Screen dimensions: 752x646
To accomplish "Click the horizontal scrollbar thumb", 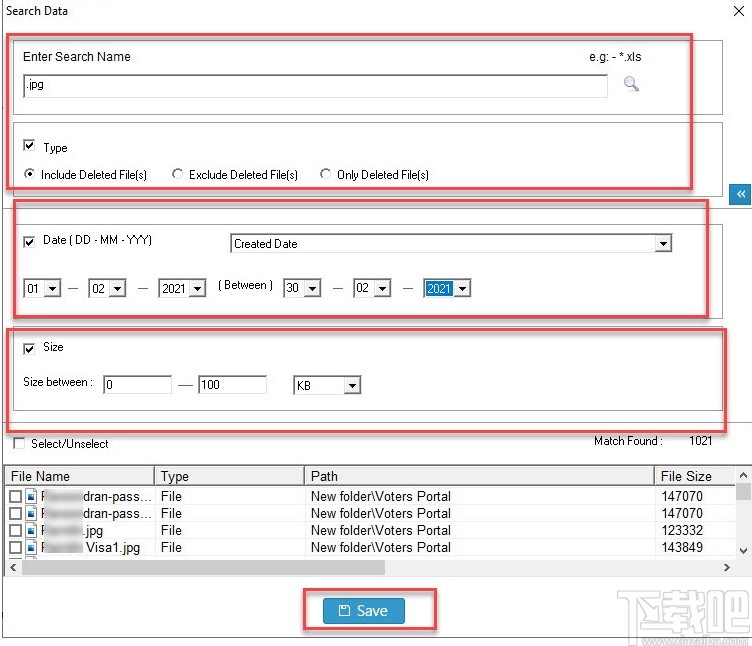I will click(203, 568).
